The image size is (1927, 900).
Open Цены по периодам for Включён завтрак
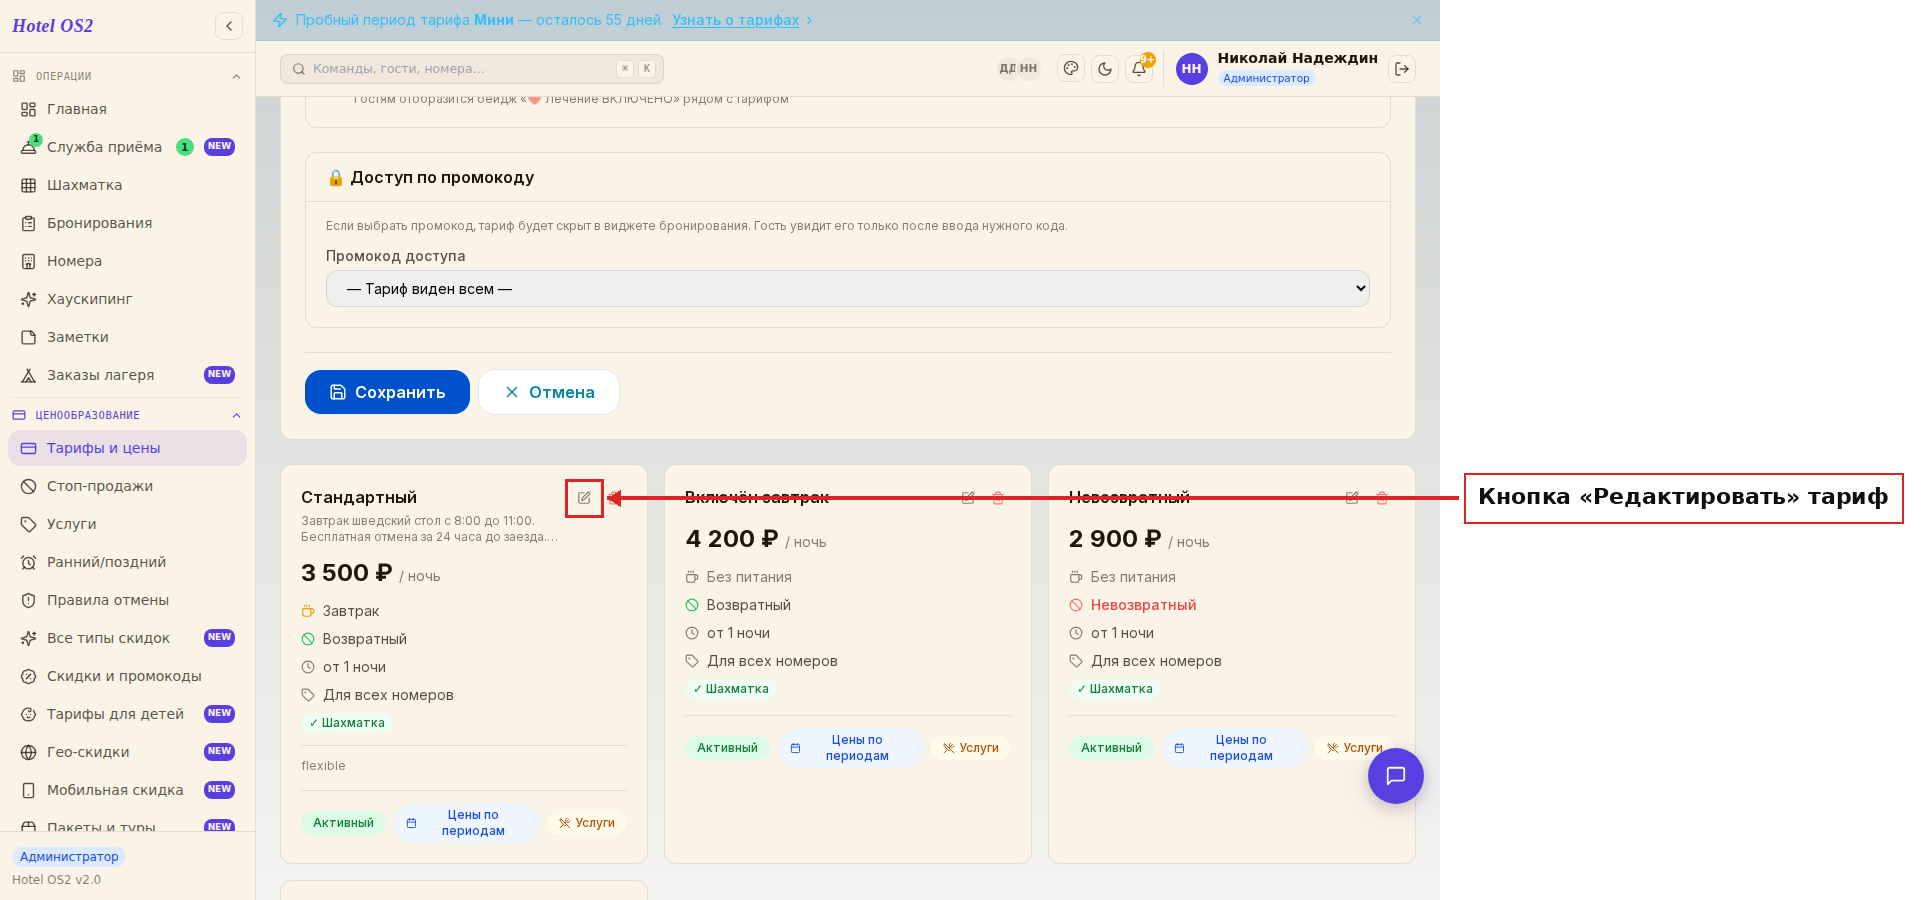850,748
